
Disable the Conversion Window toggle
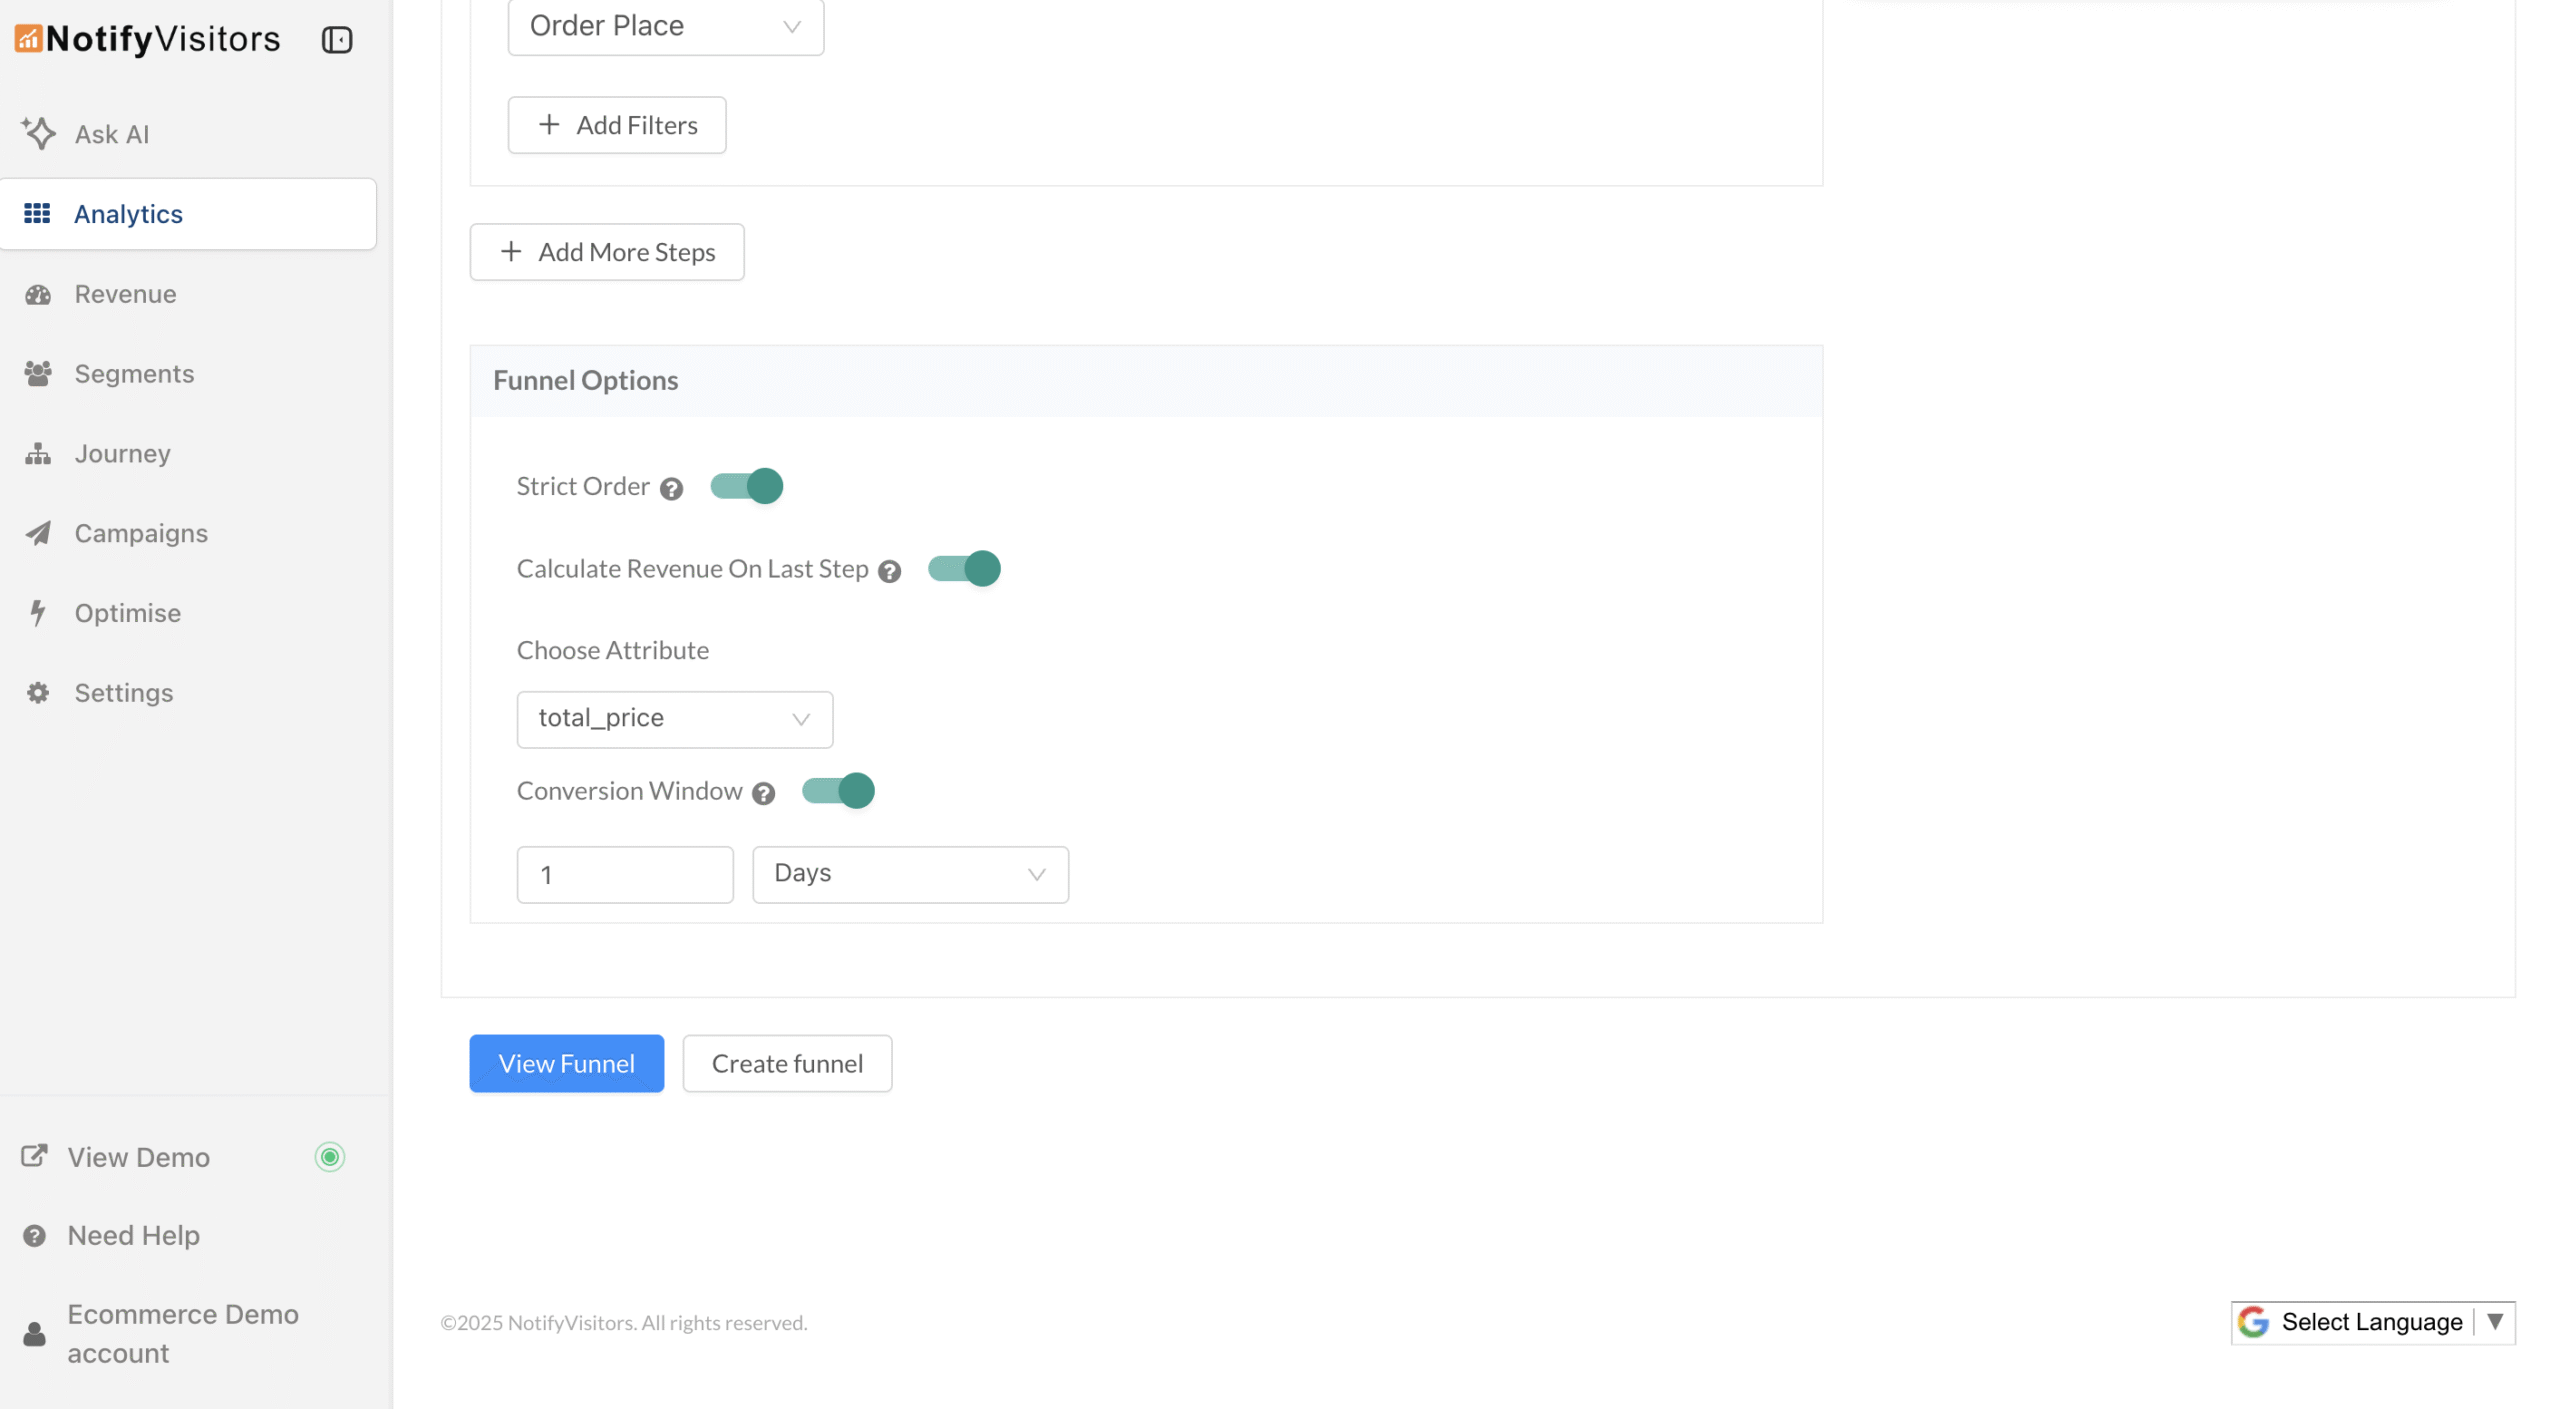coord(837,790)
